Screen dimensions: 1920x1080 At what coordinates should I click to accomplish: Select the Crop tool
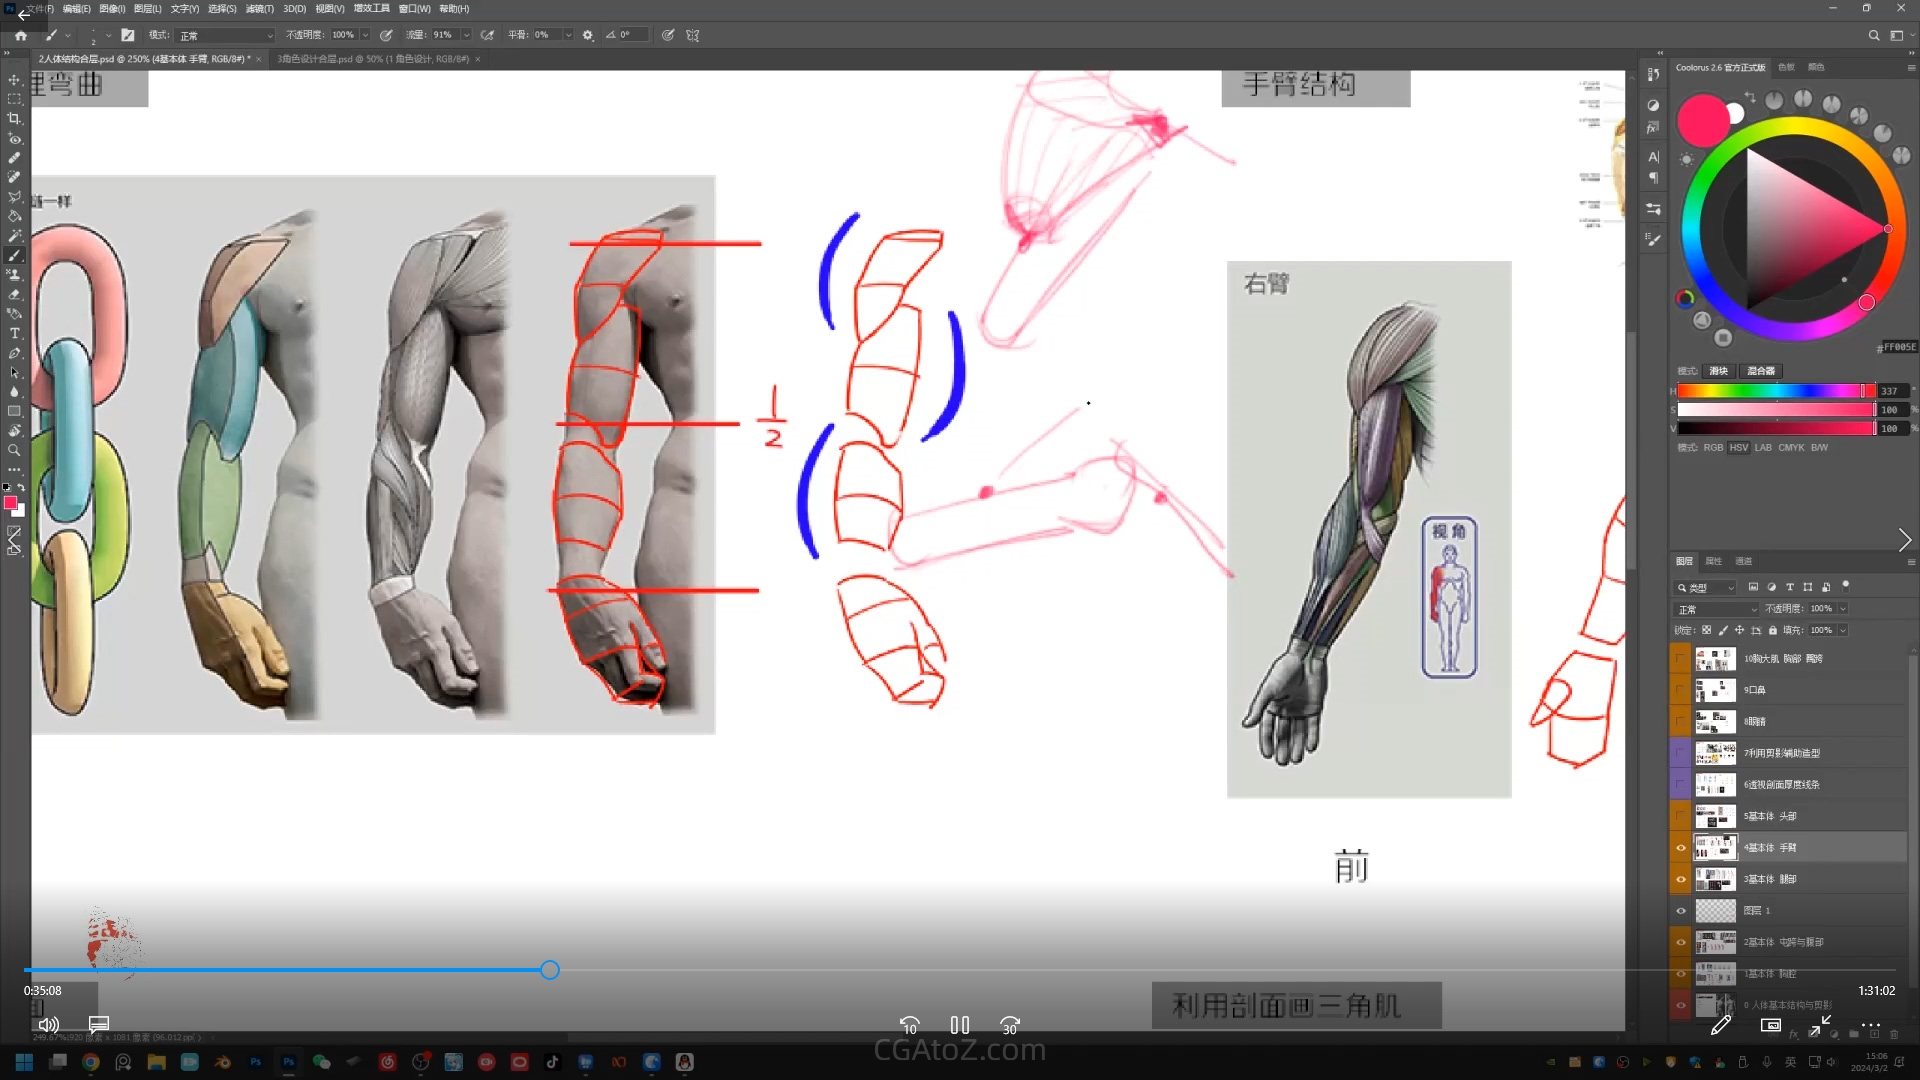[14, 119]
